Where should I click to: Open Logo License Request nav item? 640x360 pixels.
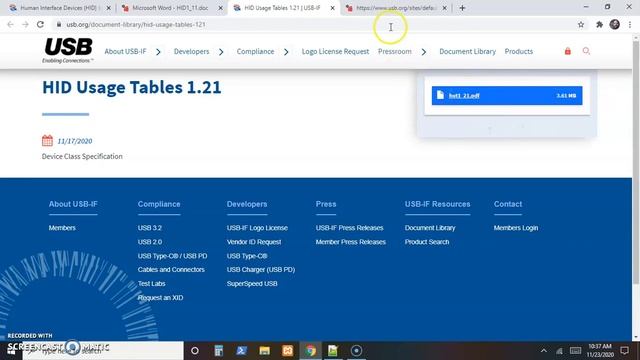[x=336, y=51]
